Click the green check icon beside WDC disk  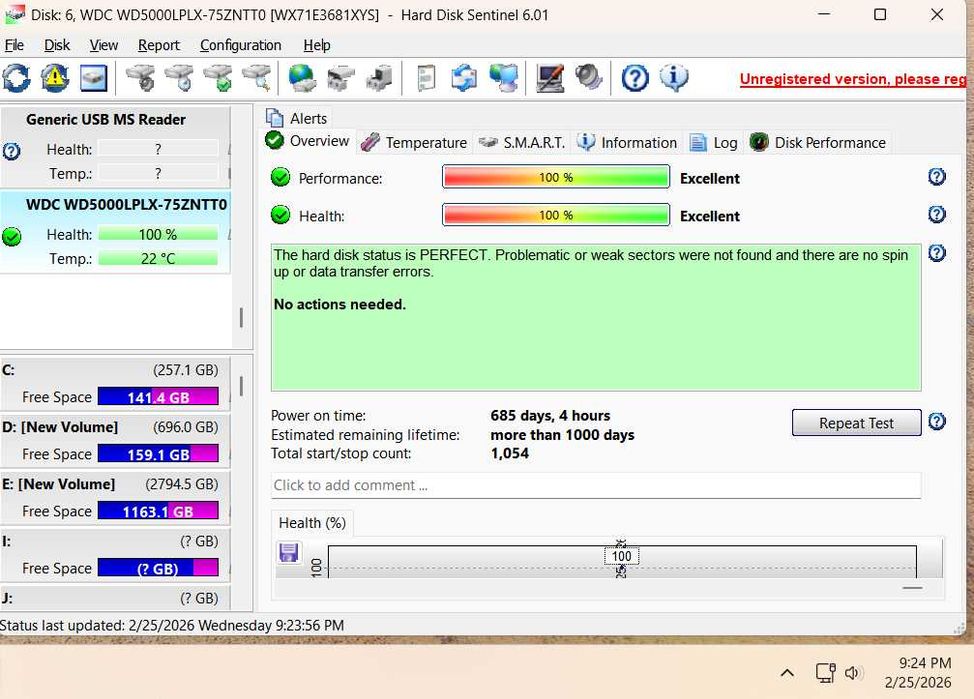click(x=11, y=236)
